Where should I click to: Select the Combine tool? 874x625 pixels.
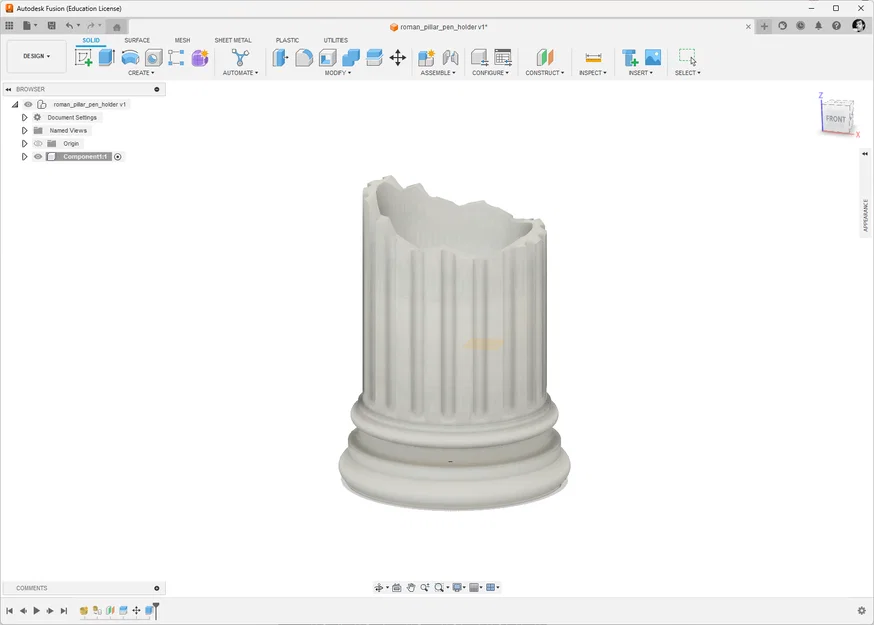[x=351, y=57]
